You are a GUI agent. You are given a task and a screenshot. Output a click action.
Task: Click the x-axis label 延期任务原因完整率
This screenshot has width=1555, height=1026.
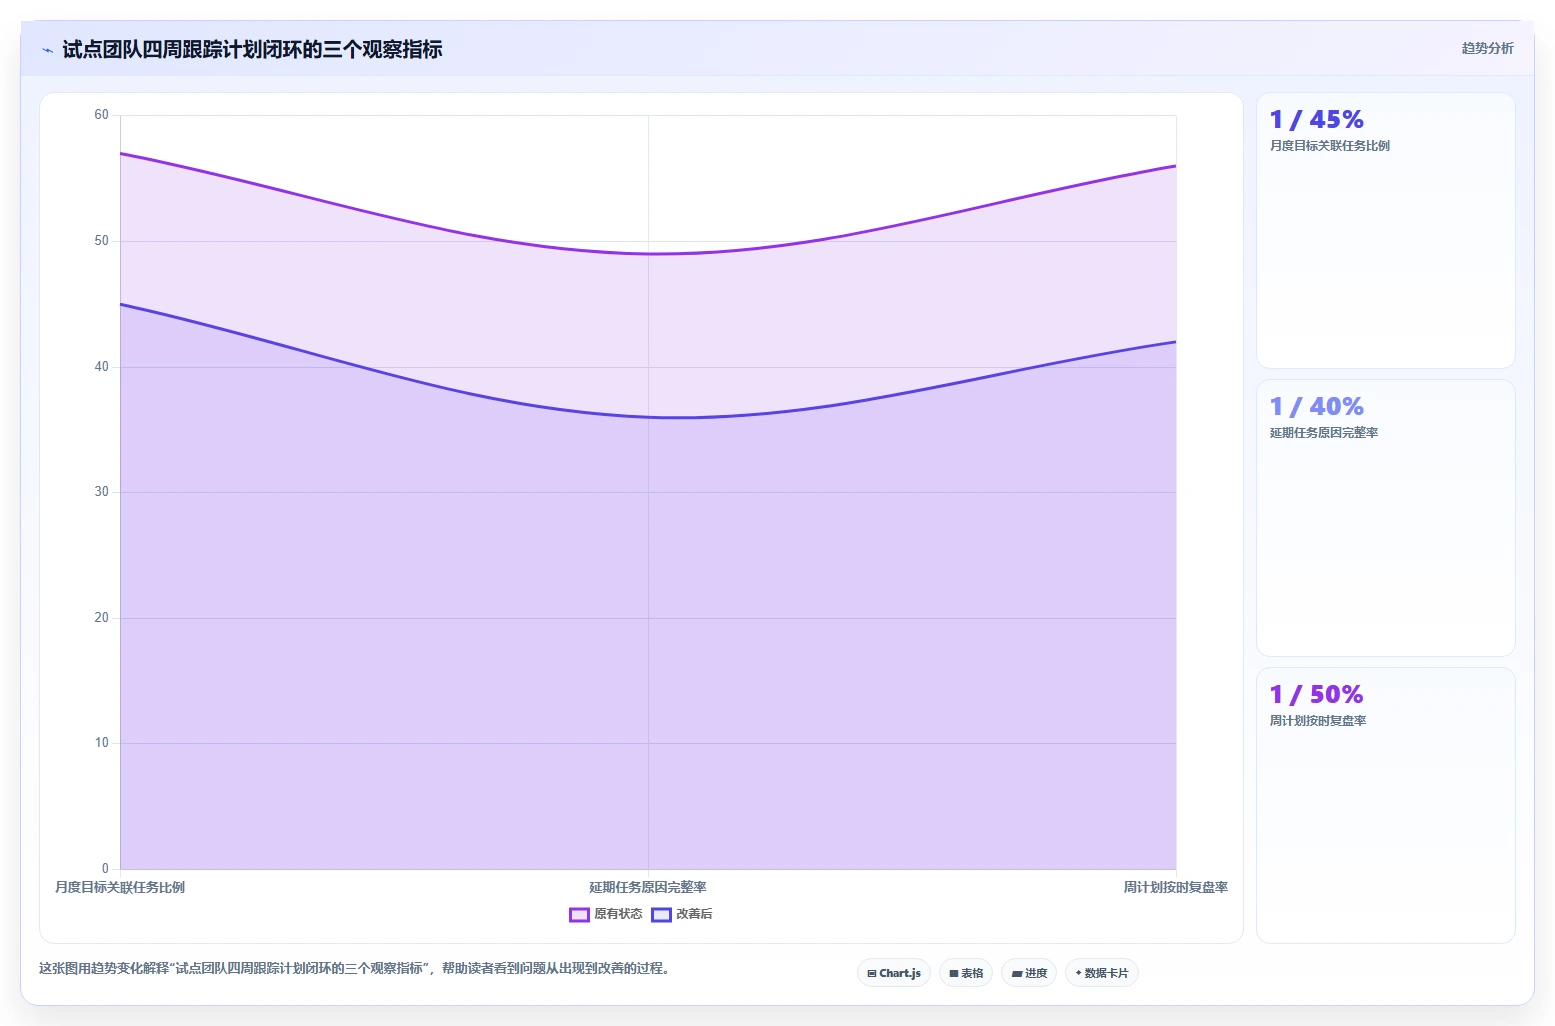point(648,887)
